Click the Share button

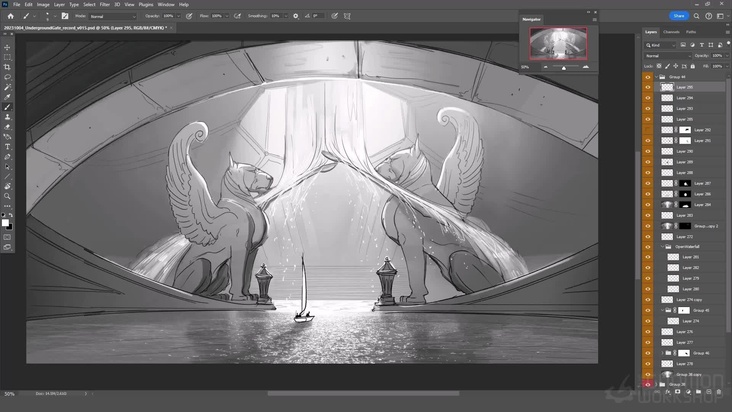tap(679, 16)
